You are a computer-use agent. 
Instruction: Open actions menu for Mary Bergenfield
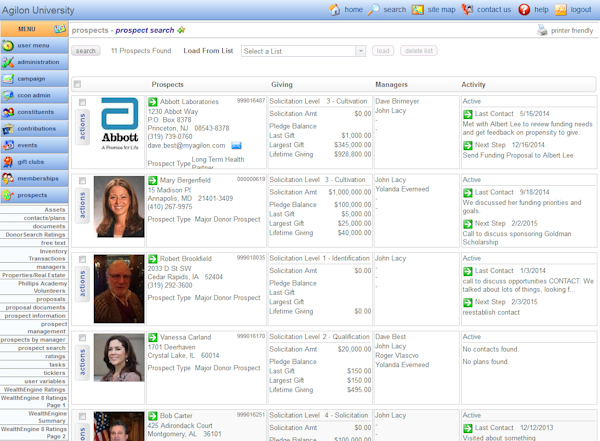[x=82, y=206]
